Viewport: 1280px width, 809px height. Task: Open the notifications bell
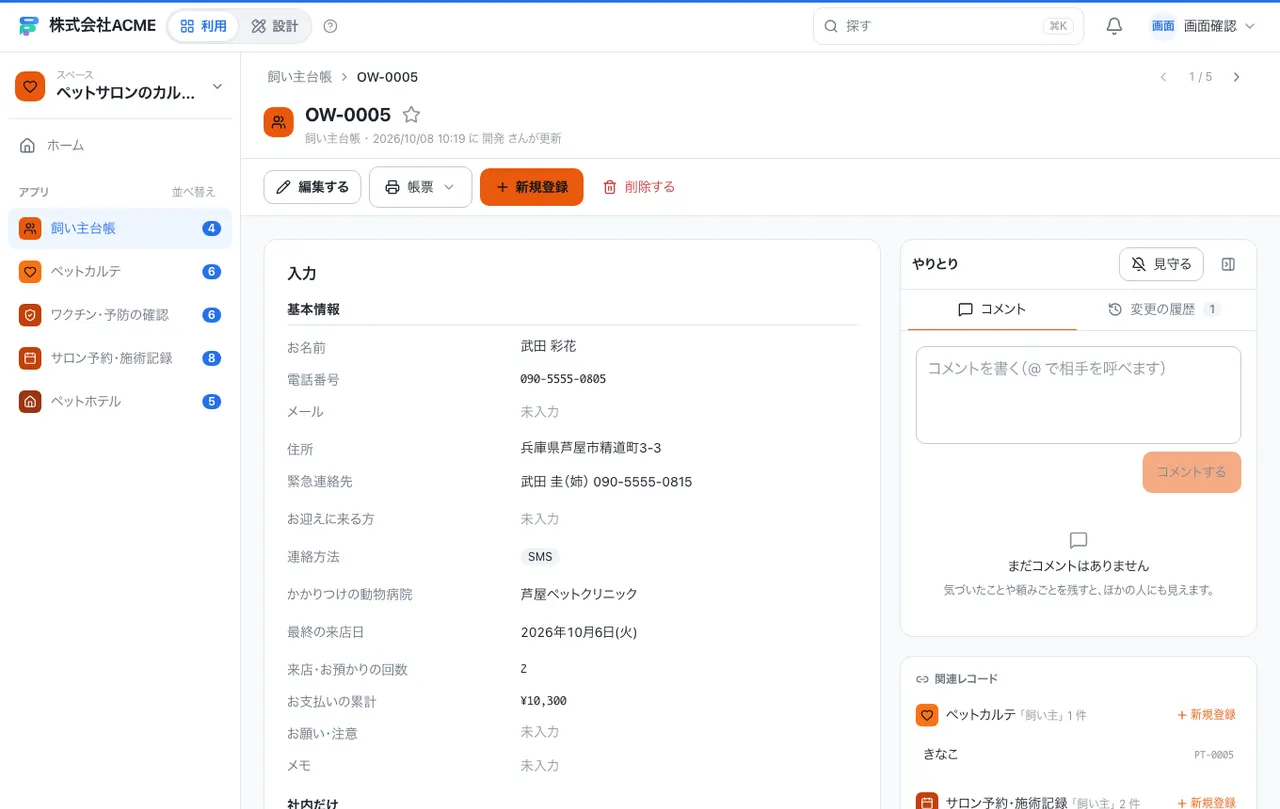tap(1114, 26)
